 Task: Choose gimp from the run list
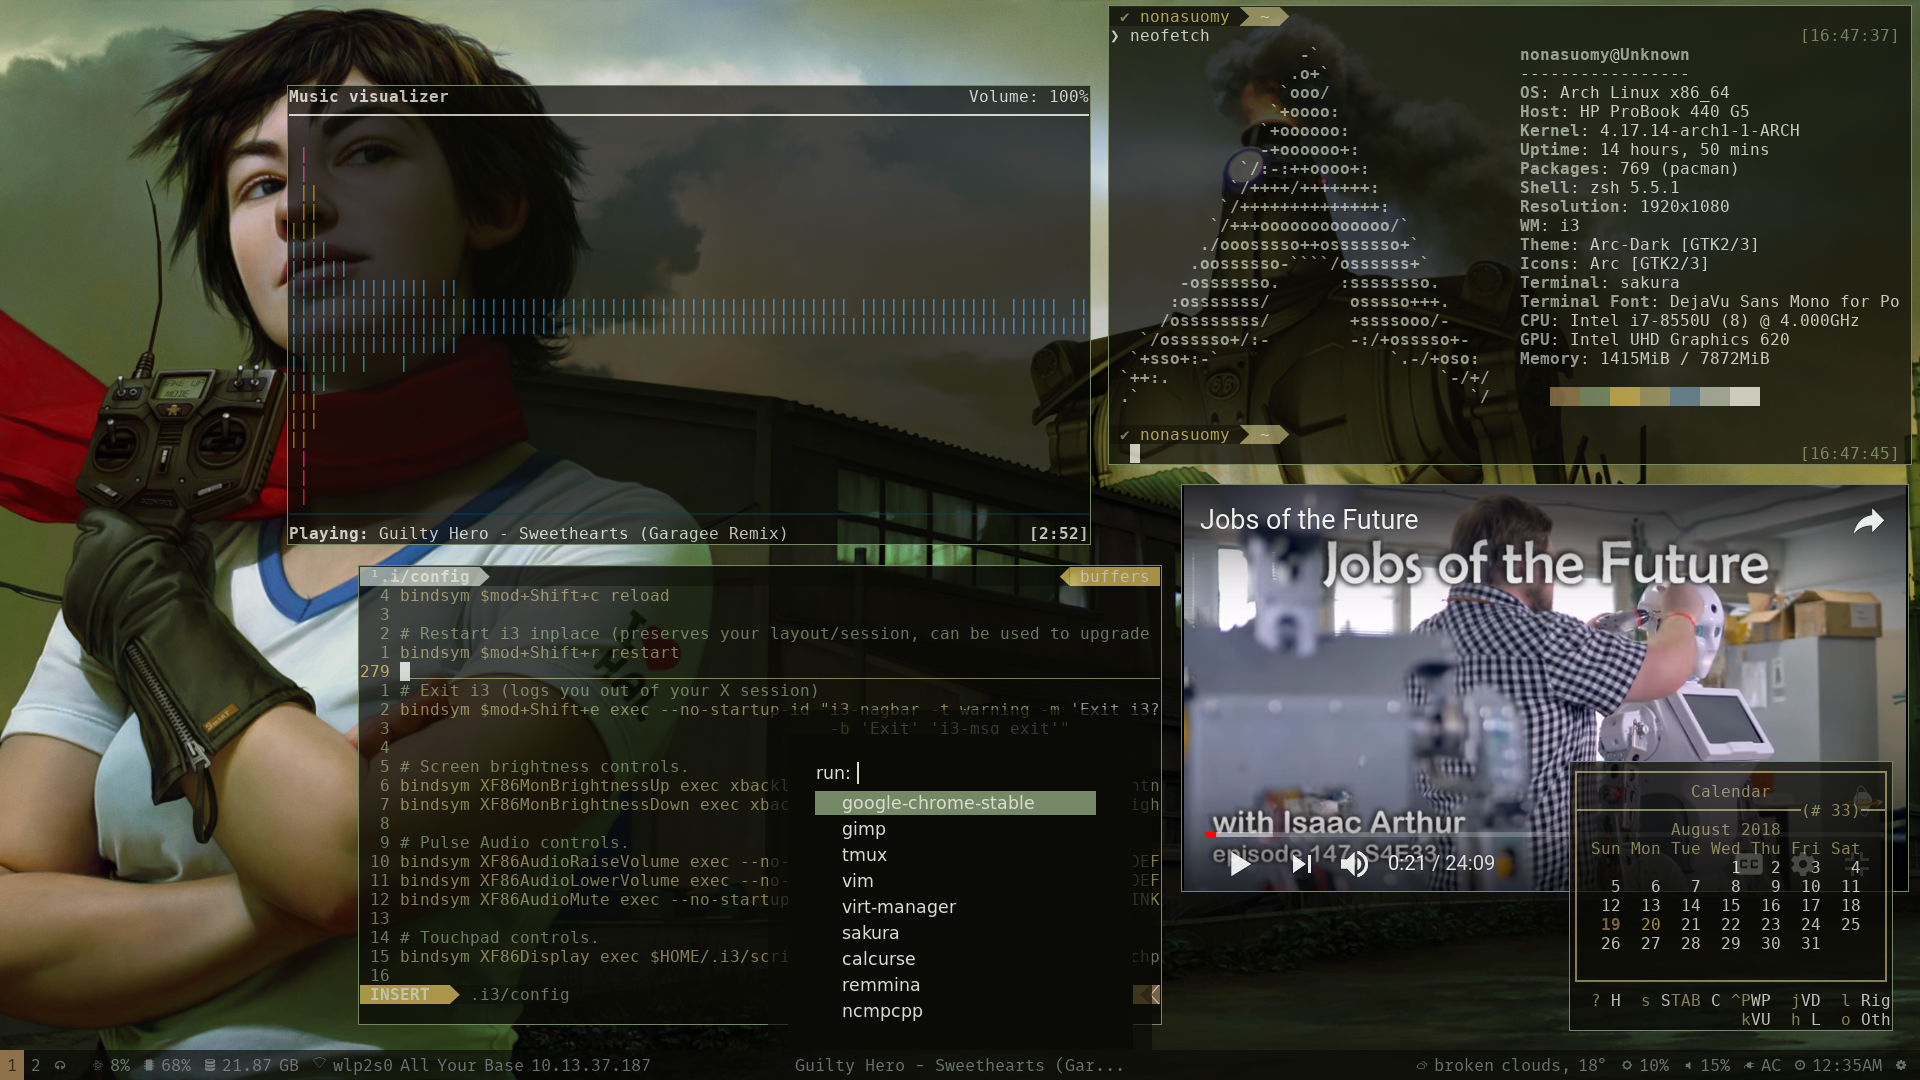tap(864, 829)
